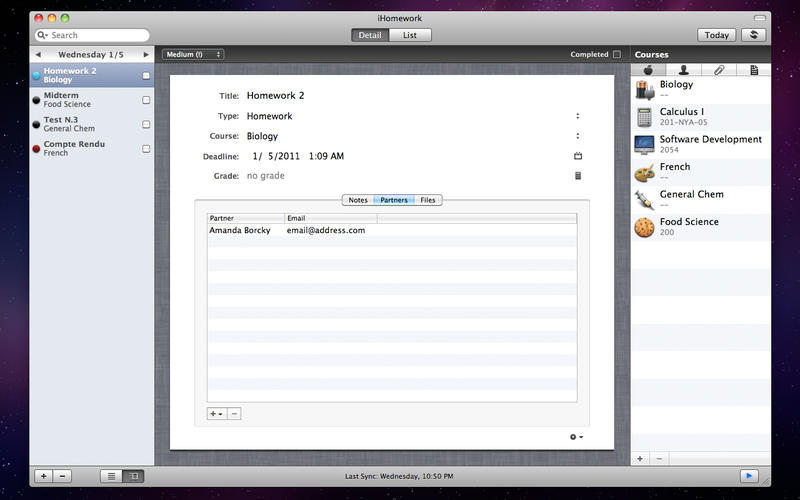
Task: Open the gear action menu
Action: [576, 437]
